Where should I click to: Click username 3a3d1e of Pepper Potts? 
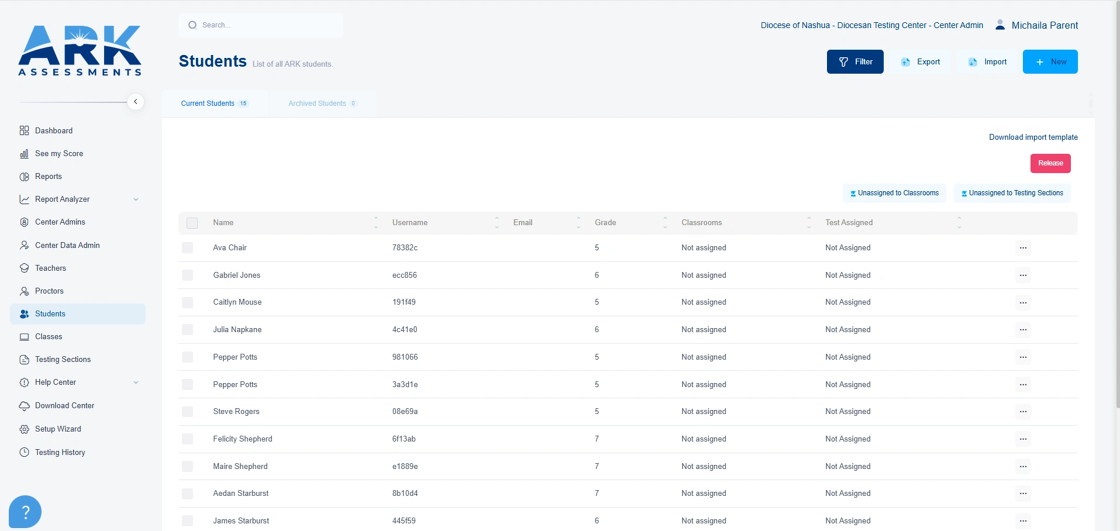[x=405, y=384]
